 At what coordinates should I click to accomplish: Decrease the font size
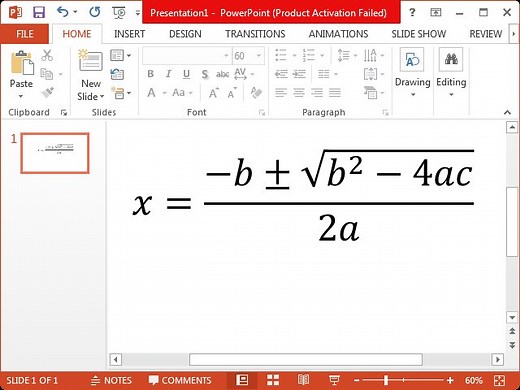[x=232, y=93]
